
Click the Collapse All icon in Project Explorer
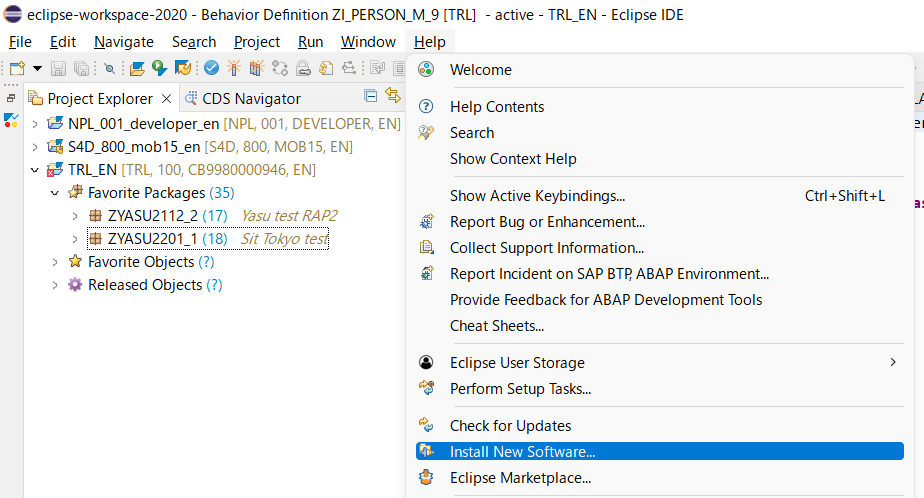coord(371,96)
